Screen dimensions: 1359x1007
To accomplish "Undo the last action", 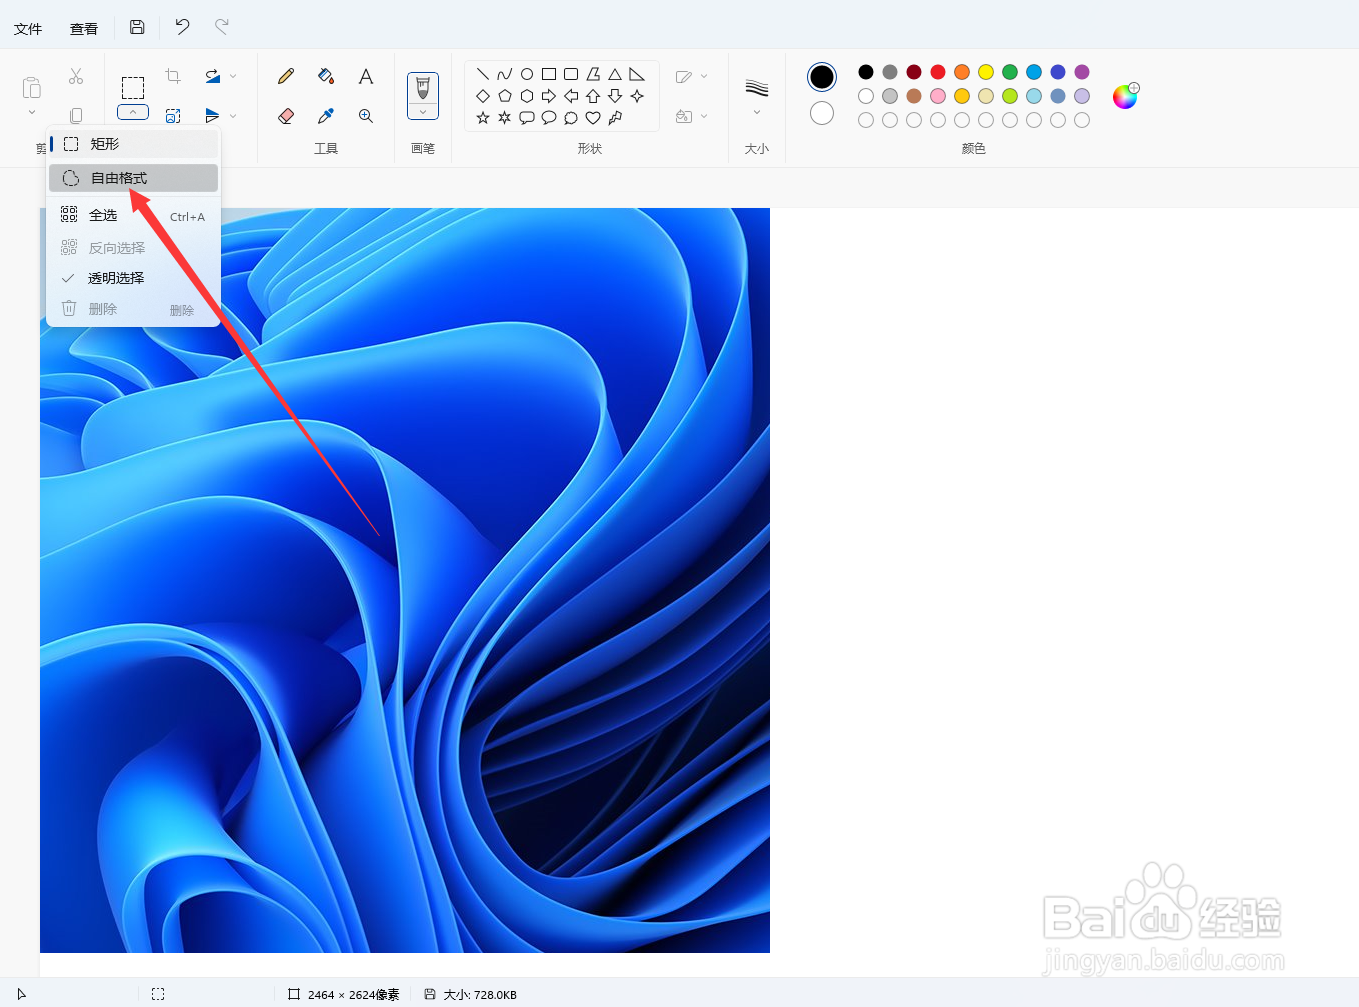I will click(x=182, y=27).
